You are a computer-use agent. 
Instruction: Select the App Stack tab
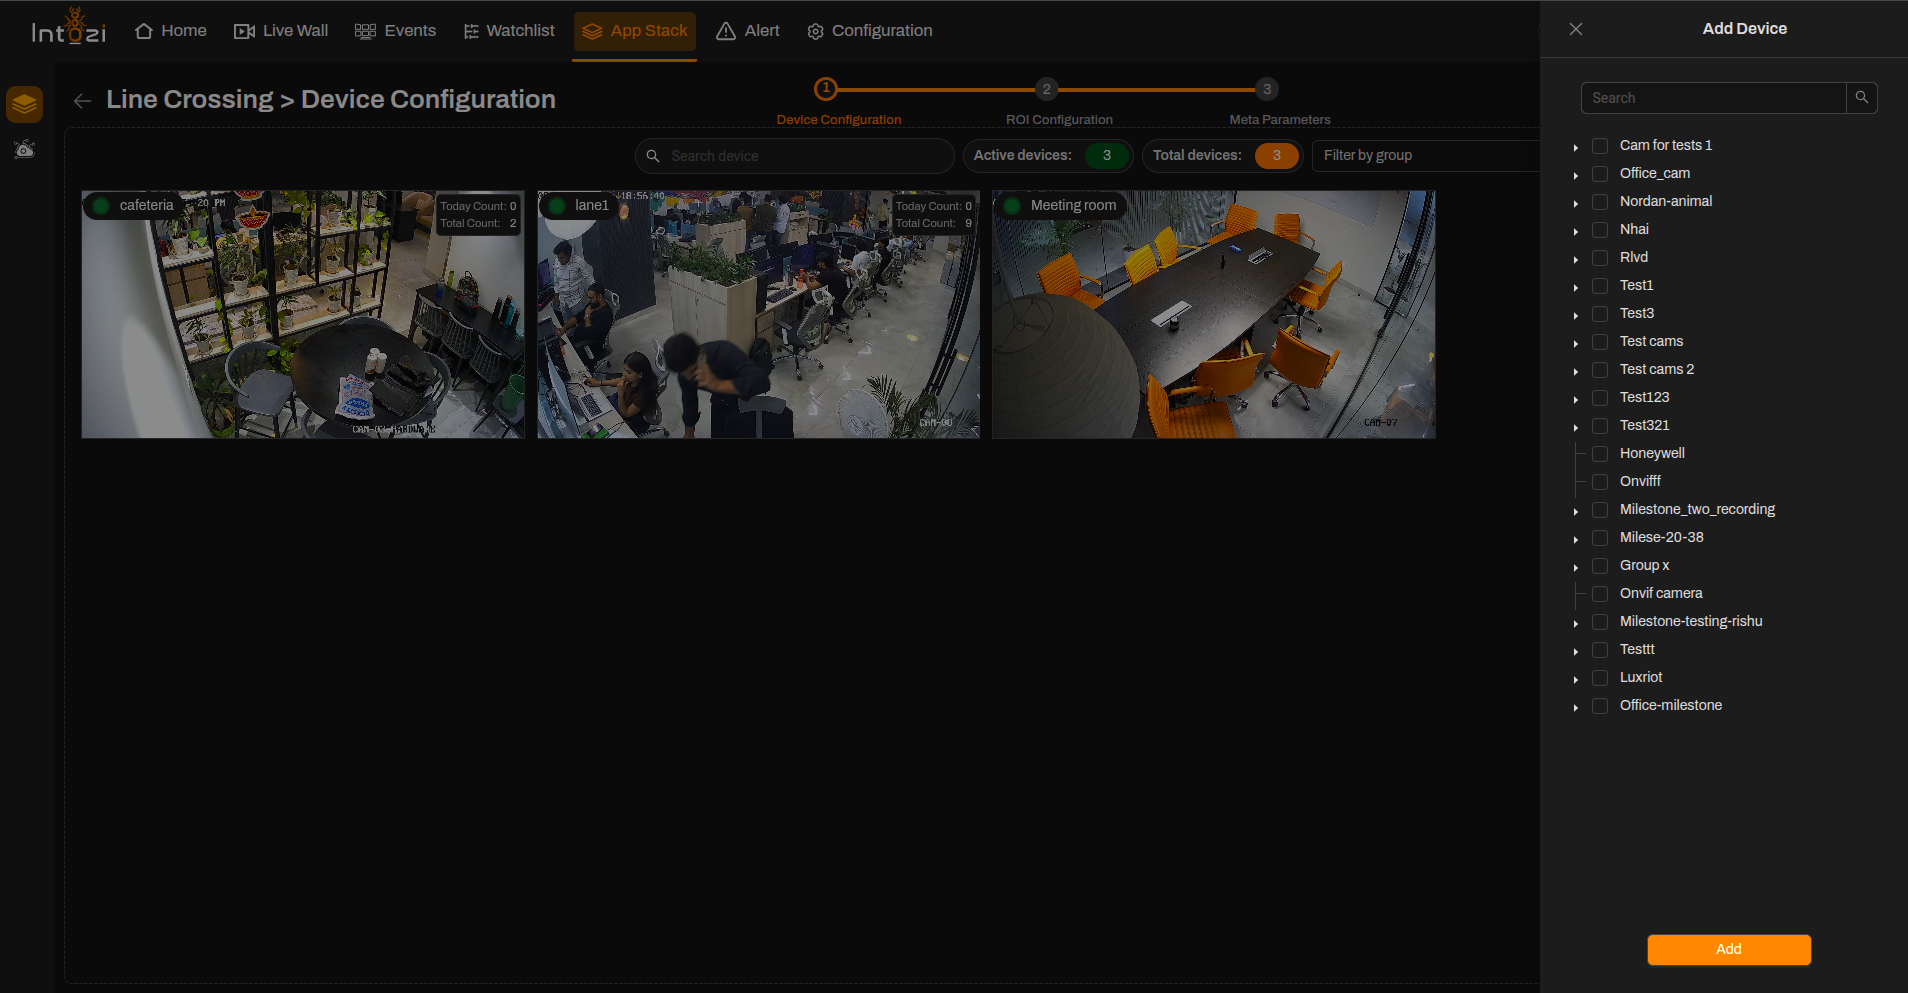(x=634, y=31)
